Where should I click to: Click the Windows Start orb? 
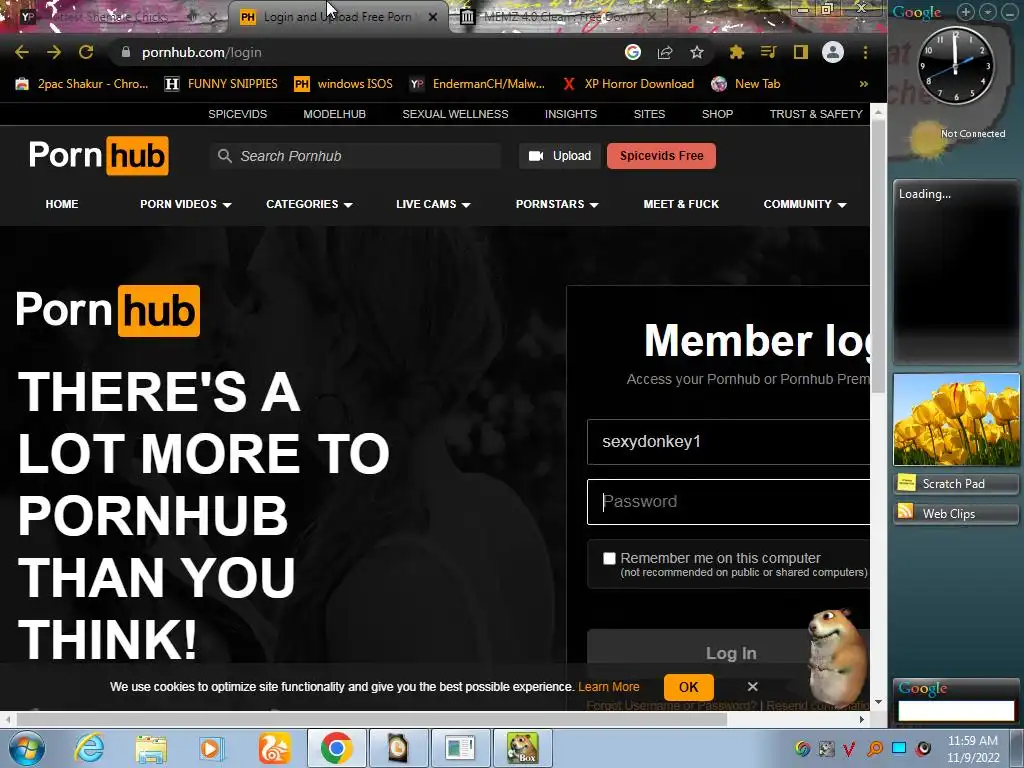tap(27, 748)
